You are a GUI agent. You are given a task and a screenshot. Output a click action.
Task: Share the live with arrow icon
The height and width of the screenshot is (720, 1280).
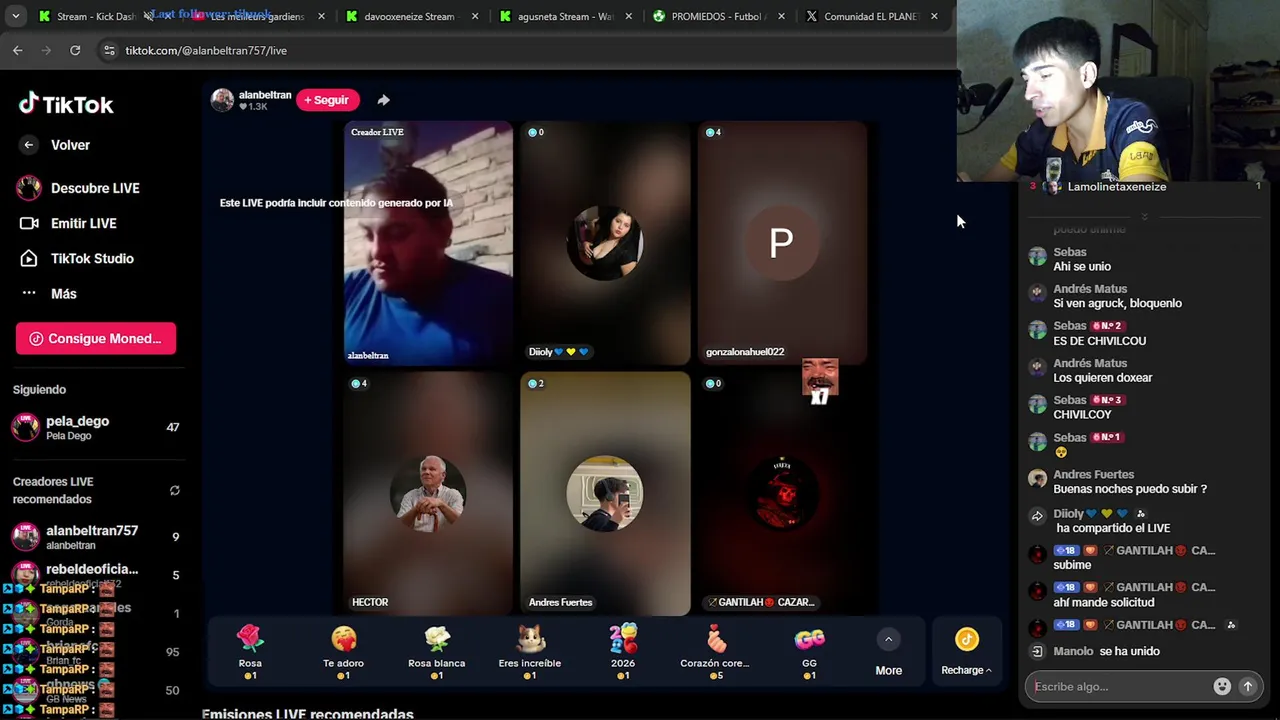click(x=383, y=100)
